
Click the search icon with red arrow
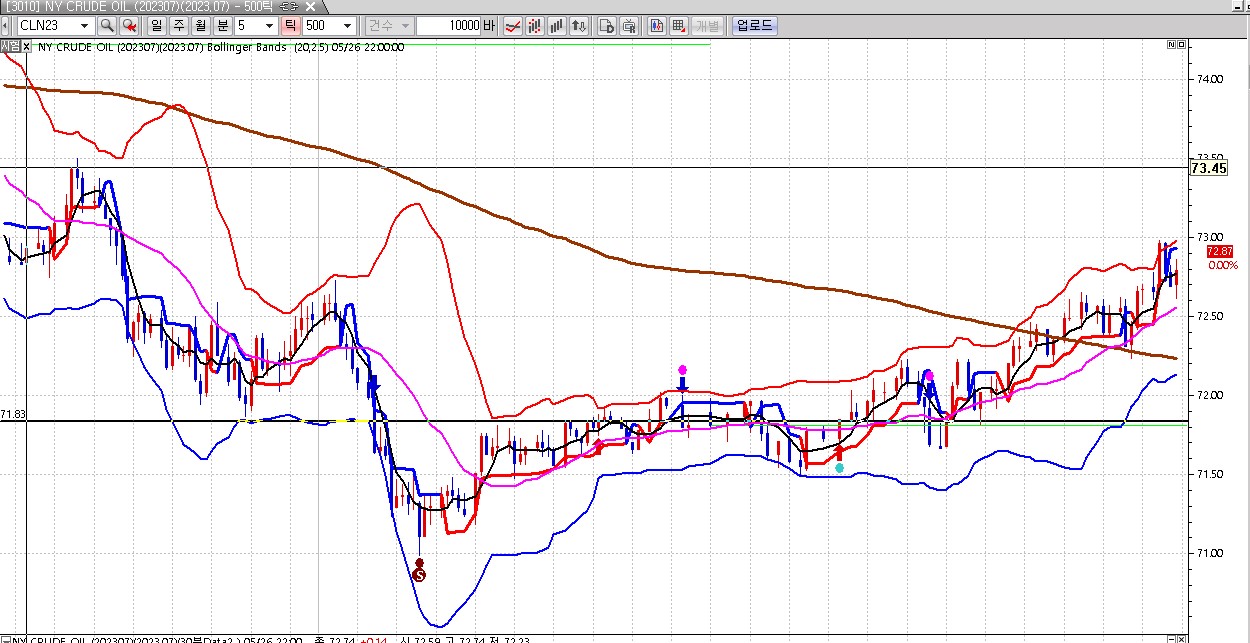pyautogui.click(x=130, y=25)
